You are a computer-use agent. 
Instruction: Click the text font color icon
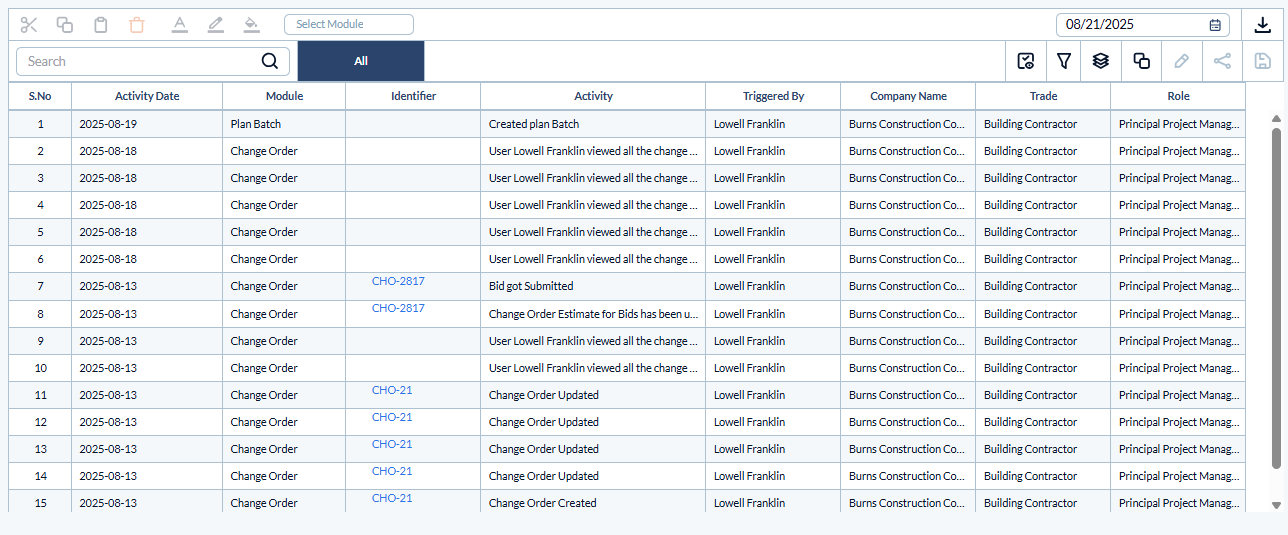coord(180,25)
